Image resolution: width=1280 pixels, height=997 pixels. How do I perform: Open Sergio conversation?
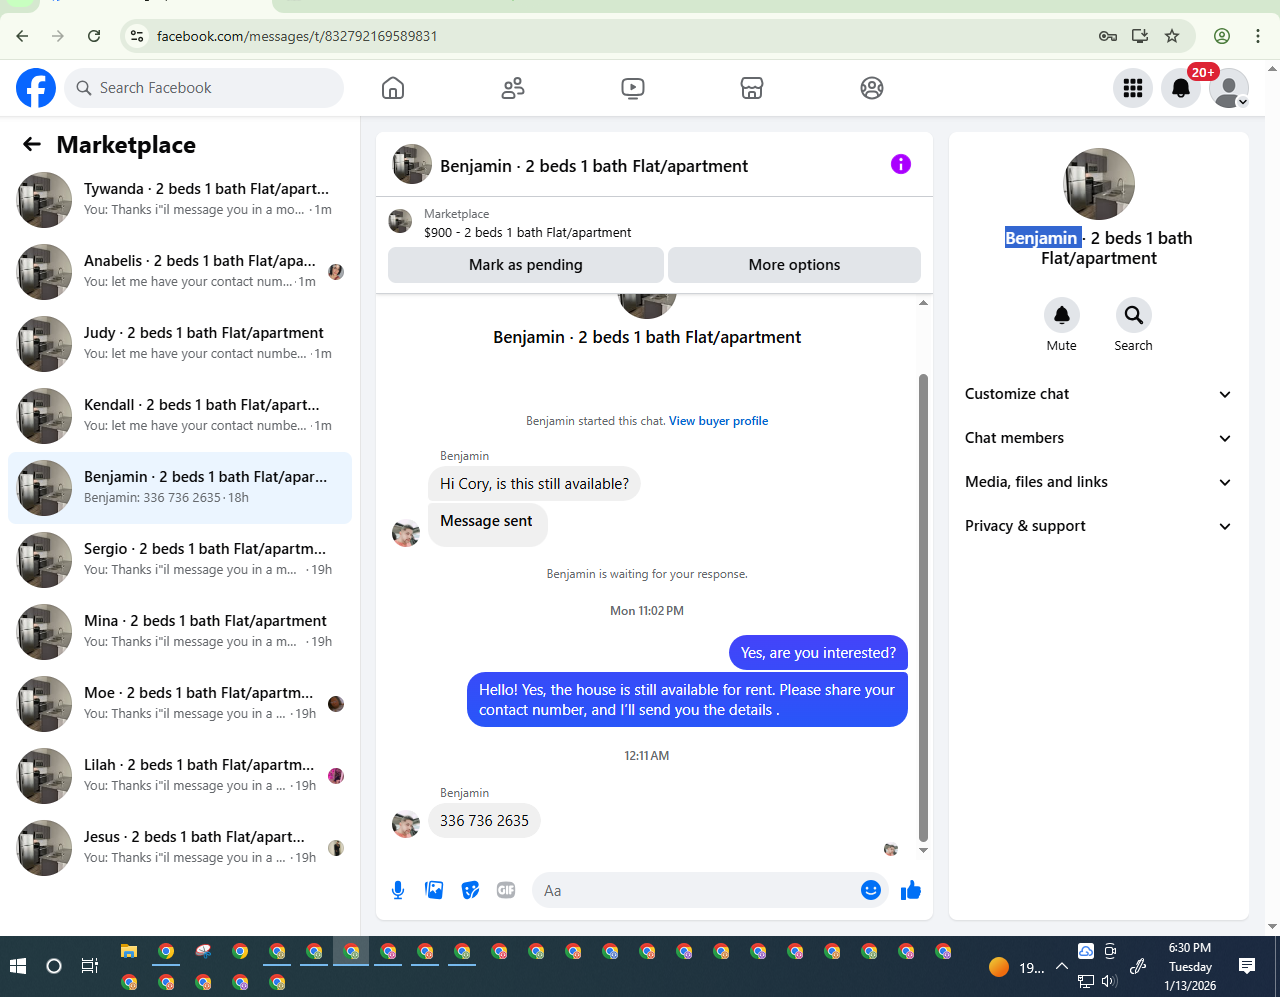[180, 560]
